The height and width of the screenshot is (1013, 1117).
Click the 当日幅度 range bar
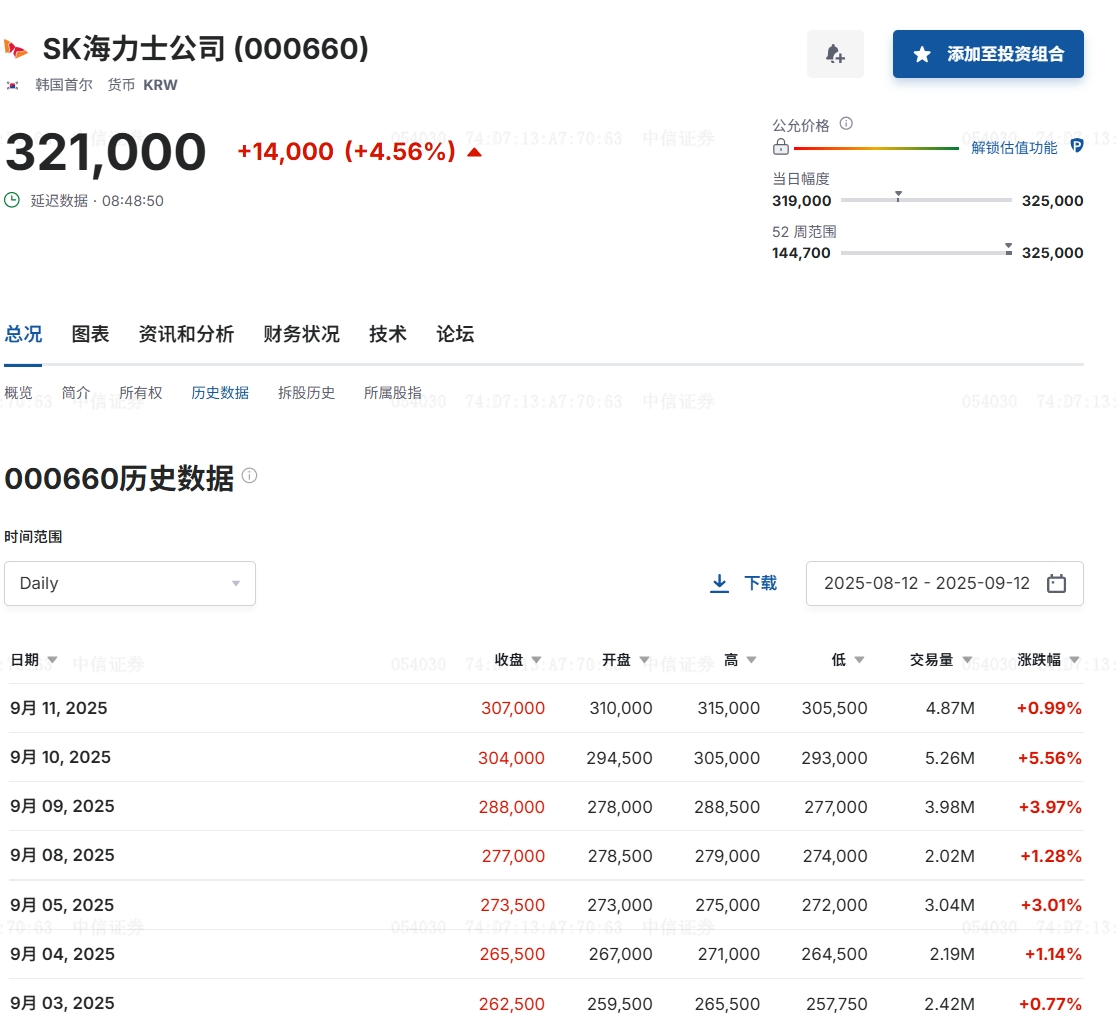point(926,200)
